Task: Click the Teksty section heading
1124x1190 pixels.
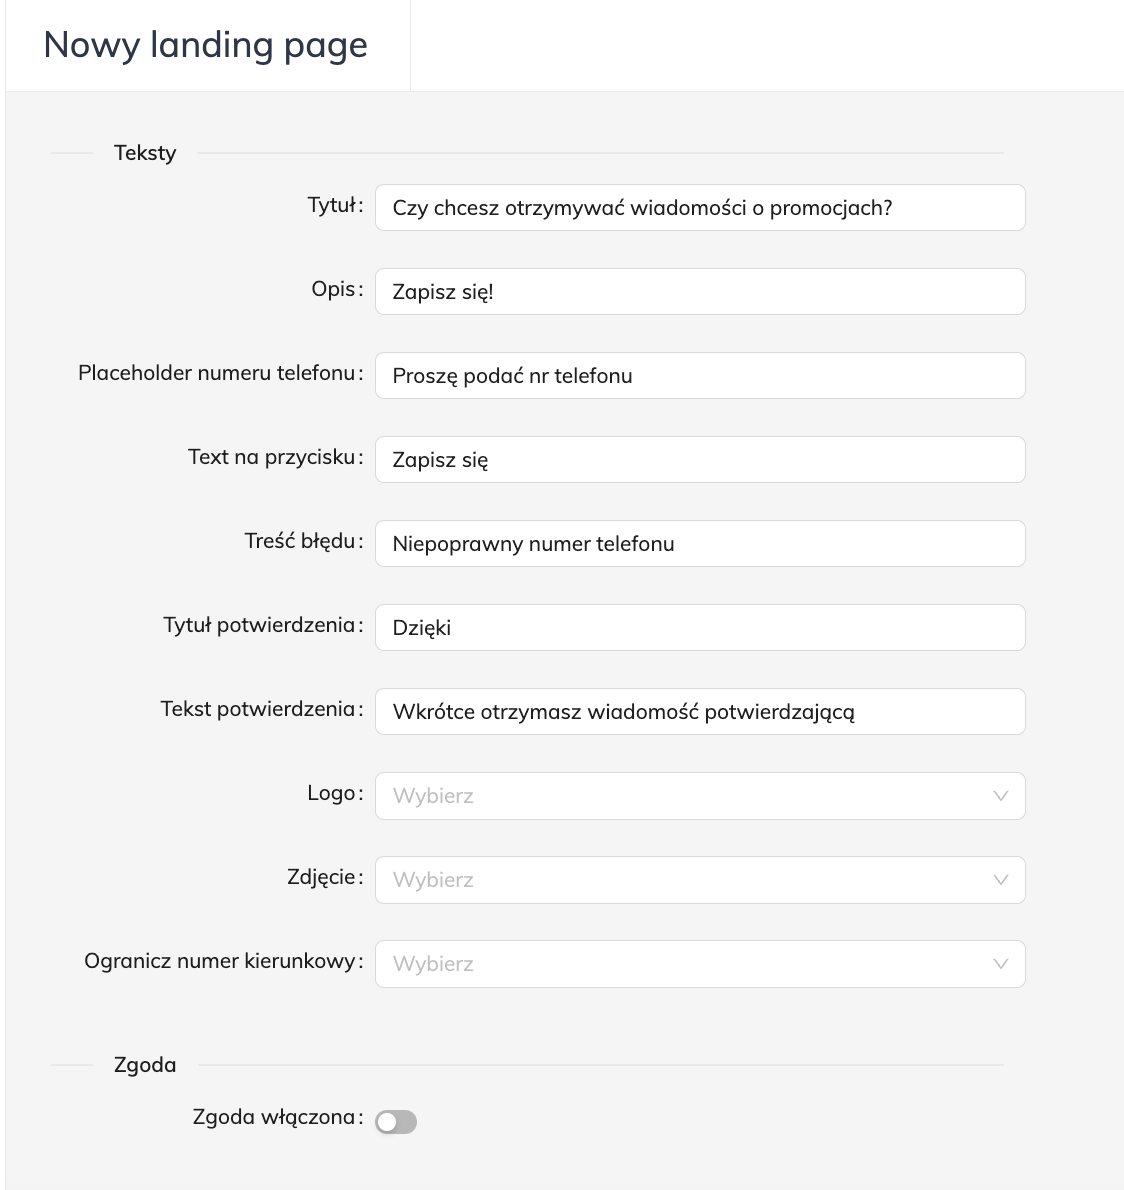Action: coord(145,153)
